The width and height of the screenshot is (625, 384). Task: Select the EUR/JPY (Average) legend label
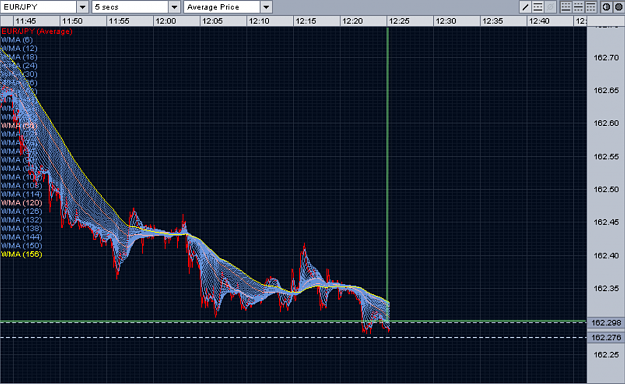click(37, 31)
